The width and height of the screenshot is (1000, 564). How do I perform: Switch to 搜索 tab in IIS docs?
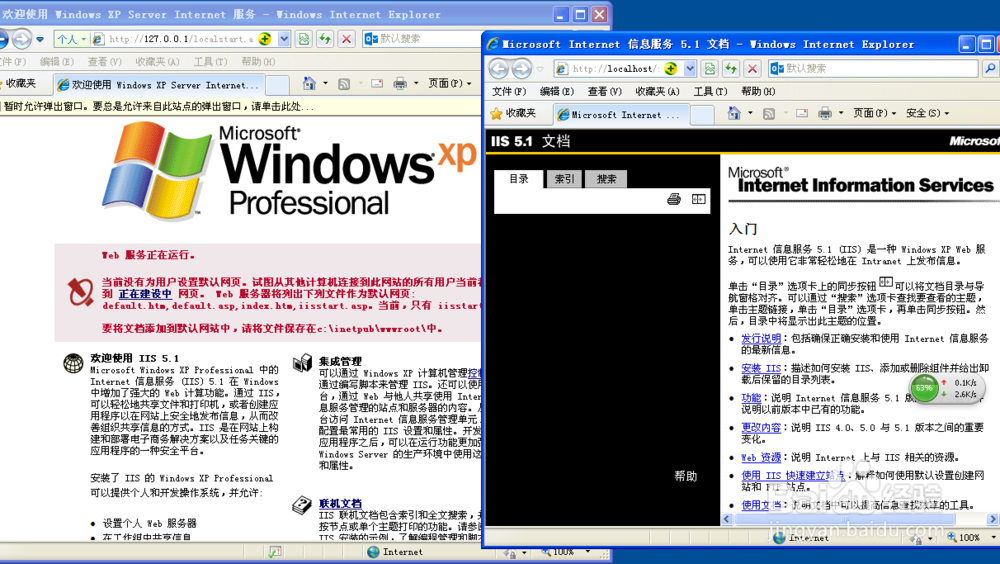coord(606,179)
